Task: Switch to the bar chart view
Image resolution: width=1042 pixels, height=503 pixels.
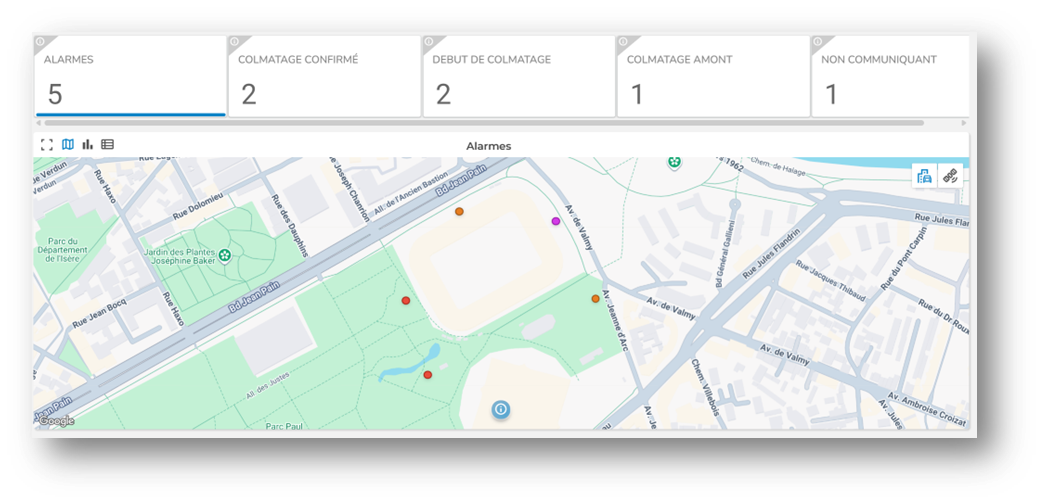Action: pos(88,145)
